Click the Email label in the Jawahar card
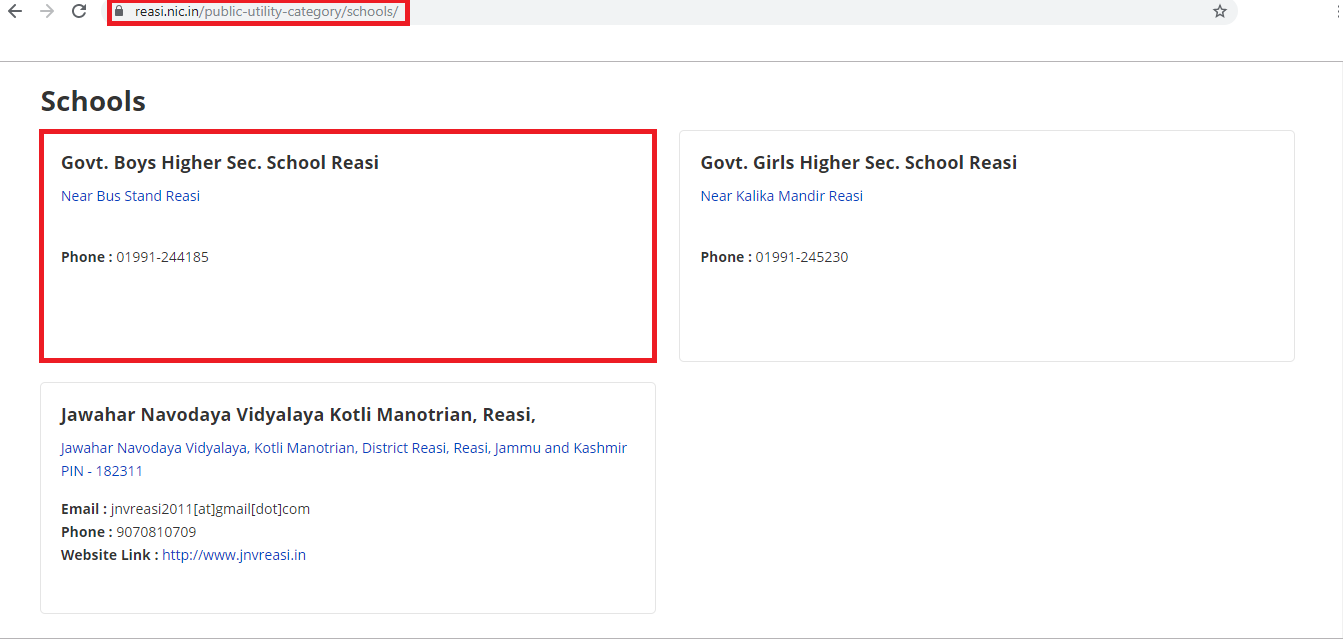This screenshot has width=1343, height=643. click(83, 509)
